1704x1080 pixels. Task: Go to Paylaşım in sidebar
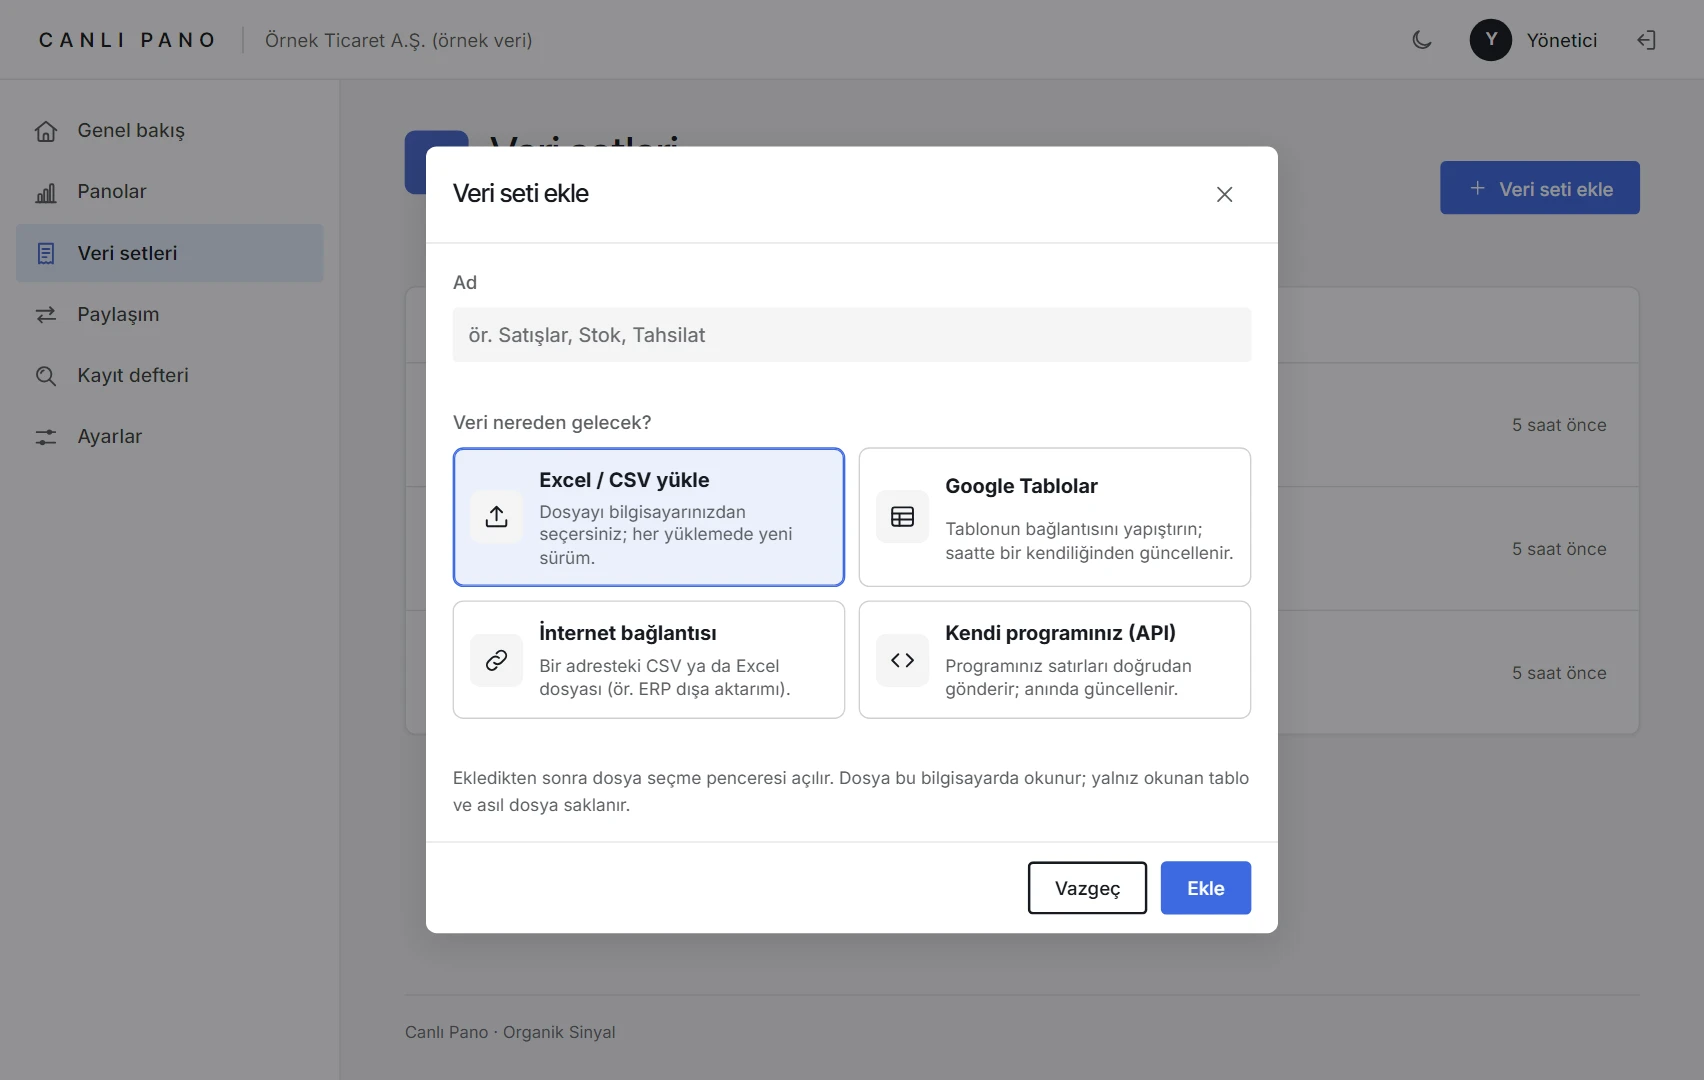170,315
